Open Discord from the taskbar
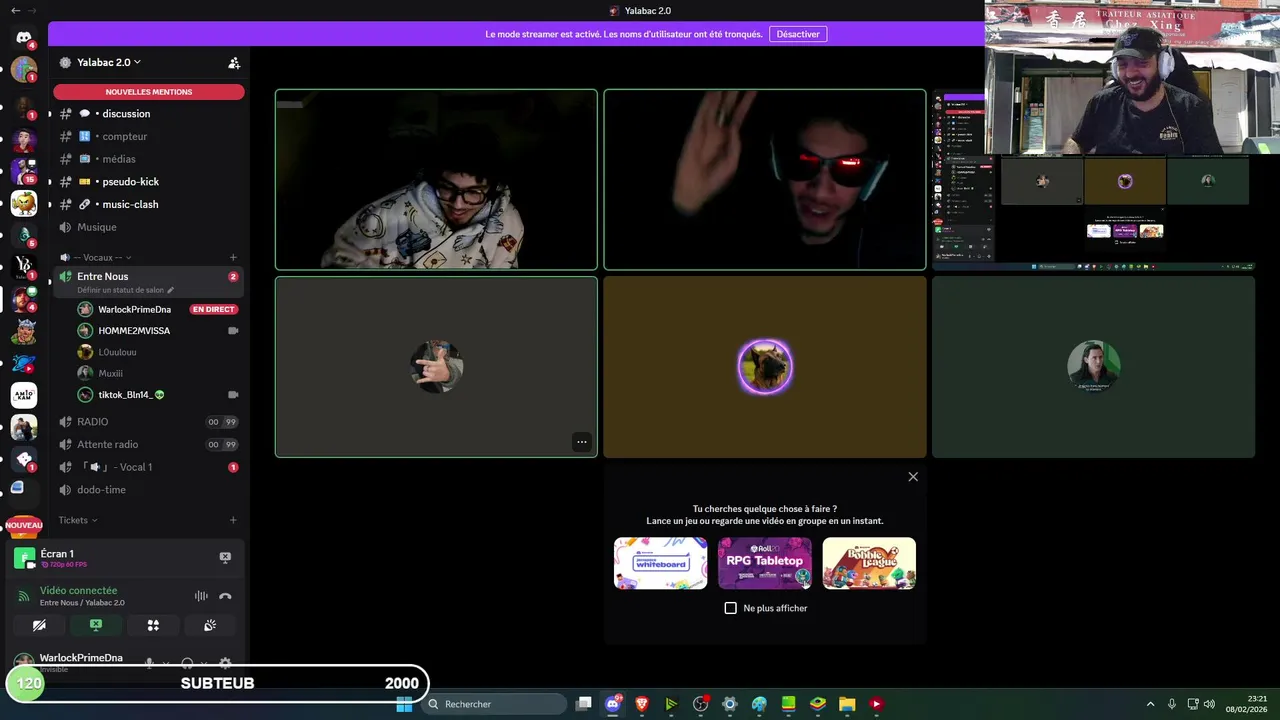The height and width of the screenshot is (720, 1280). [x=613, y=704]
